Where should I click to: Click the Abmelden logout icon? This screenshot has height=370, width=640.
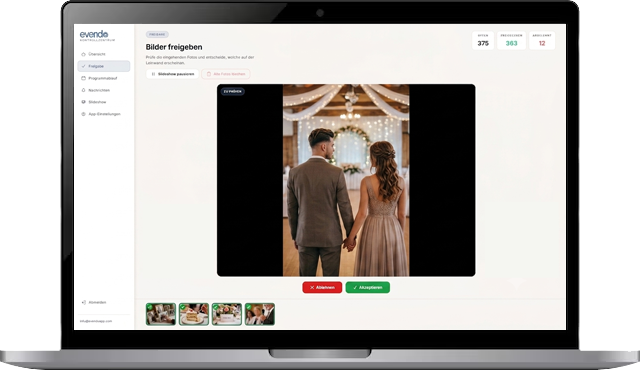(x=83, y=302)
